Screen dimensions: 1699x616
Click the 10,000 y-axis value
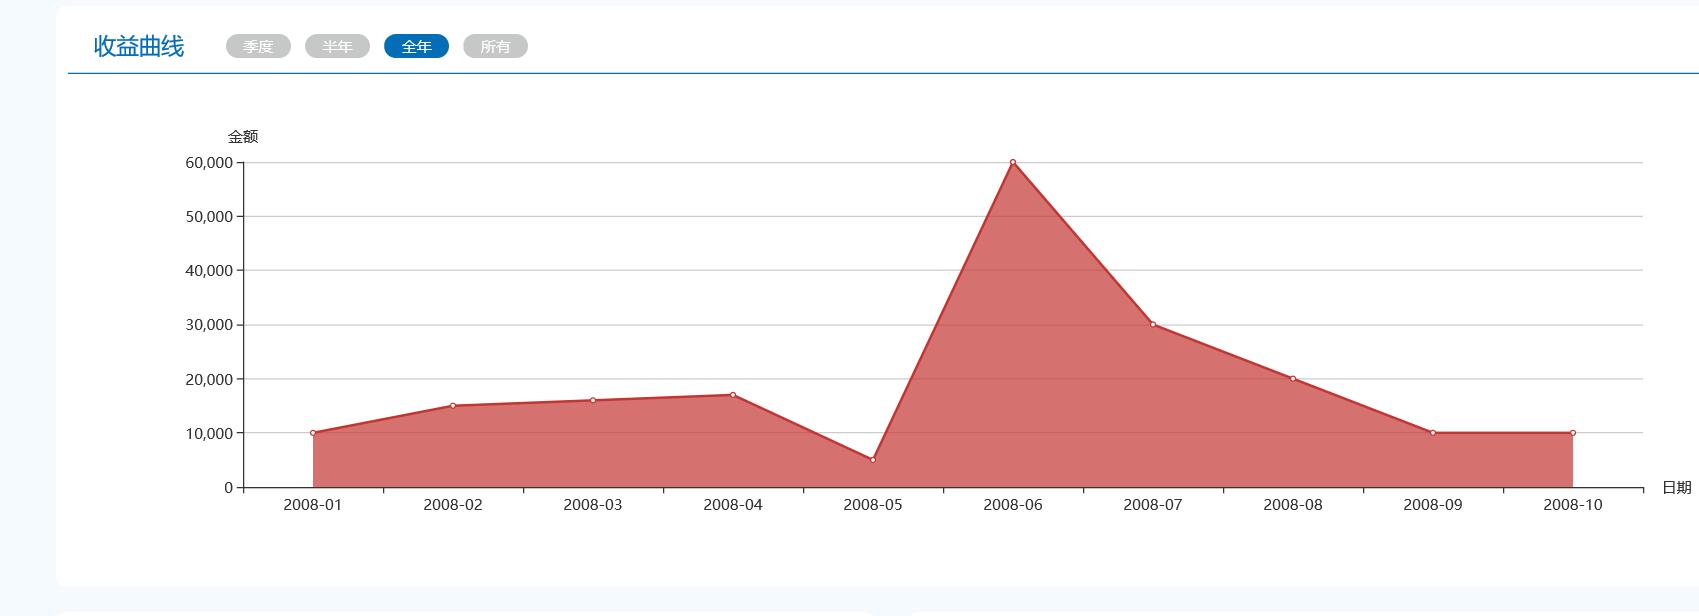[209, 434]
